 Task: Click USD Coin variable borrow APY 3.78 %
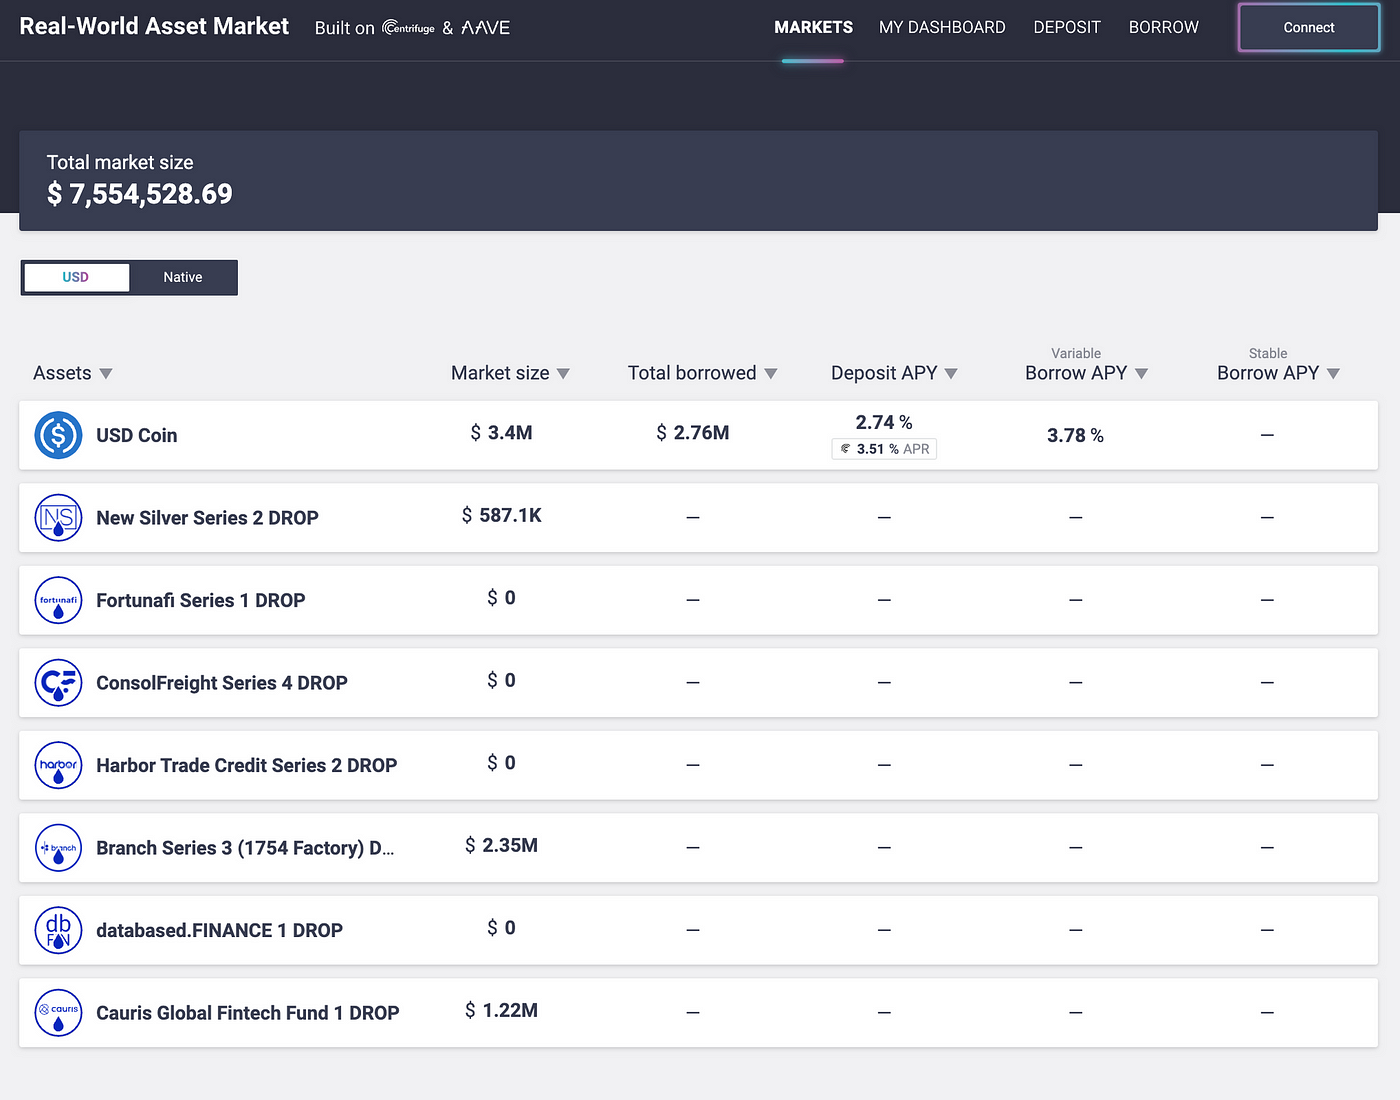[x=1075, y=435]
